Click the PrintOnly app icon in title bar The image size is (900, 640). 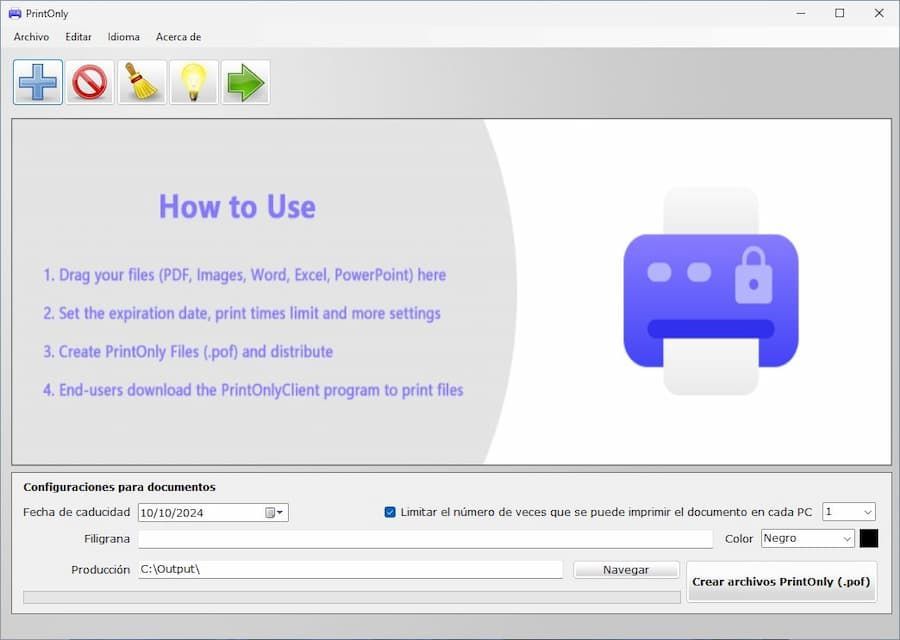(15, 13)
